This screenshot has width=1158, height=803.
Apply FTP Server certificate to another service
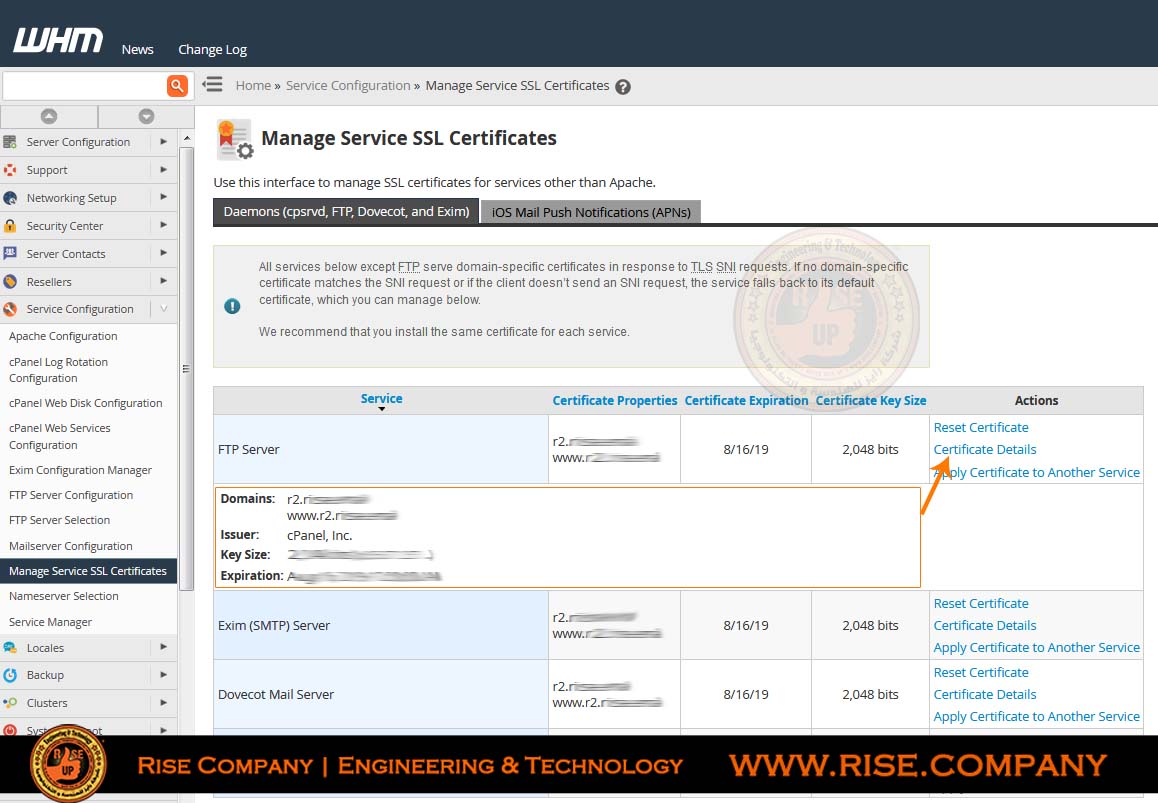coord(1037,473)
